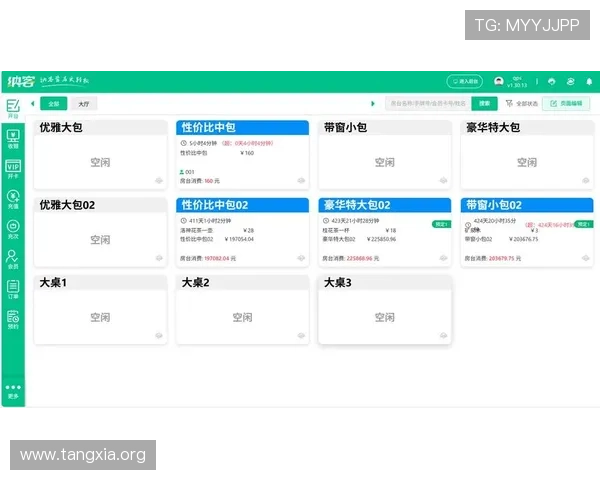Viewport: 600px width, 480px height.
Task: Open the 带窗小包02 room card header
Action: [527, 205]
